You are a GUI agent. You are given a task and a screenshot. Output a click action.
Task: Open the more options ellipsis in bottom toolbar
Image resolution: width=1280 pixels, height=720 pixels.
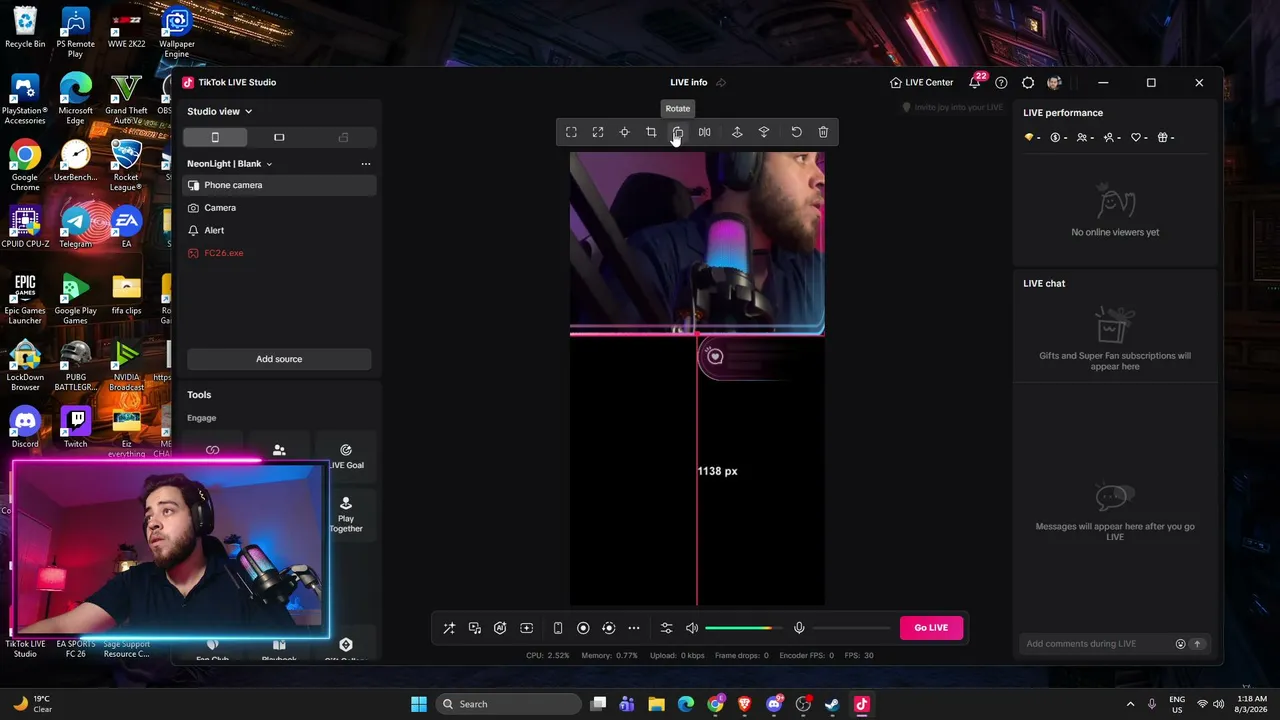pos(634,628)
